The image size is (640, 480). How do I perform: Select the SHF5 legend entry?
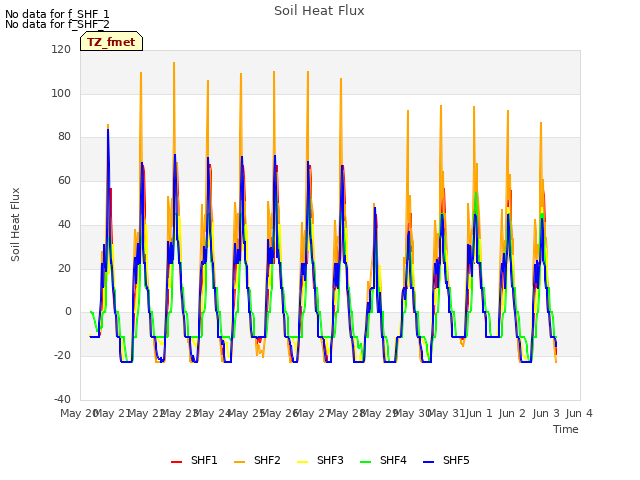point(446,460)
